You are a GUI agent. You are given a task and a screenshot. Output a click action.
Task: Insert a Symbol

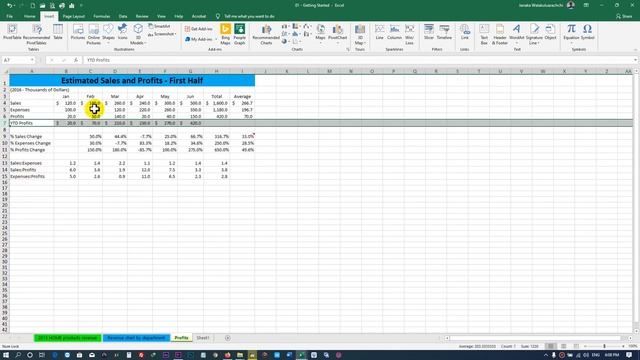tap(587, 32)
